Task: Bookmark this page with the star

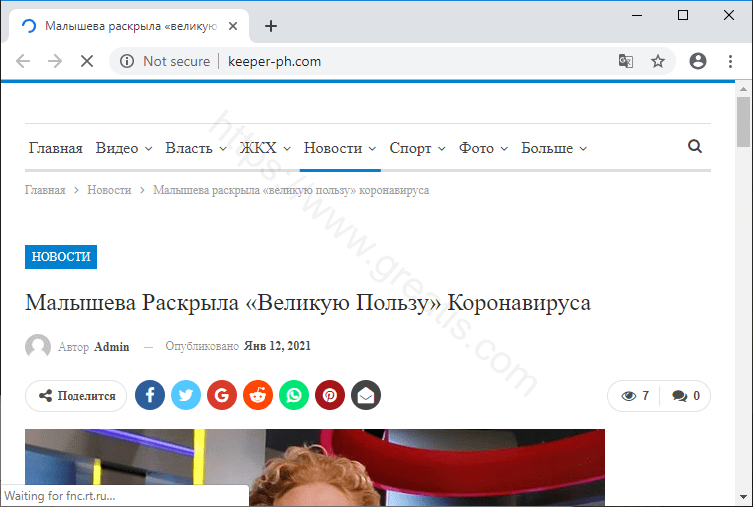Action: click(x=657, y=61)
